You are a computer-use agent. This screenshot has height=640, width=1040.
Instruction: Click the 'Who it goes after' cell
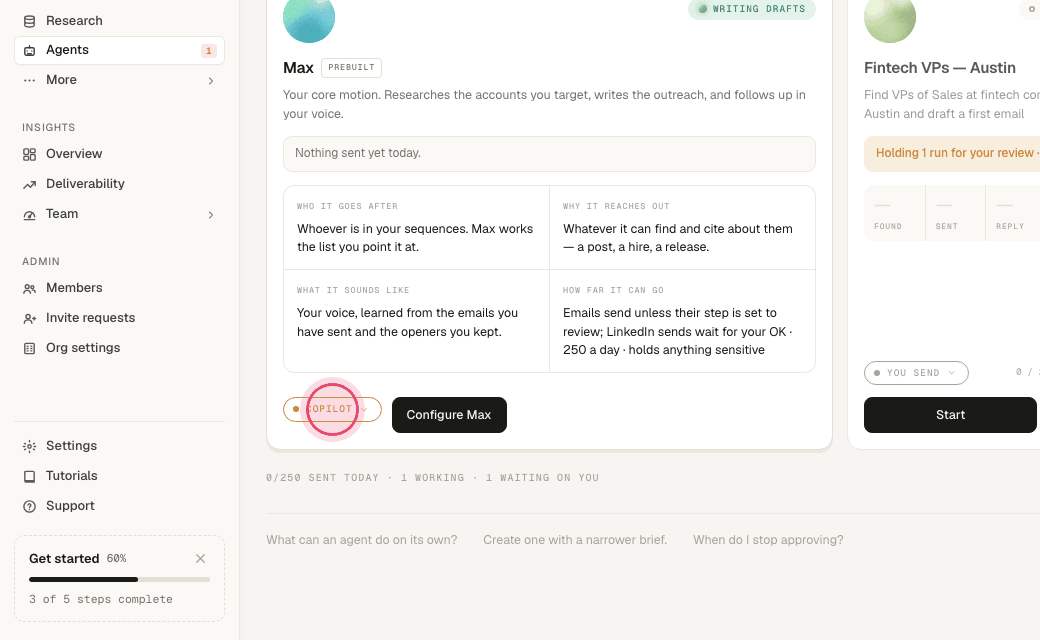point(417,227)
